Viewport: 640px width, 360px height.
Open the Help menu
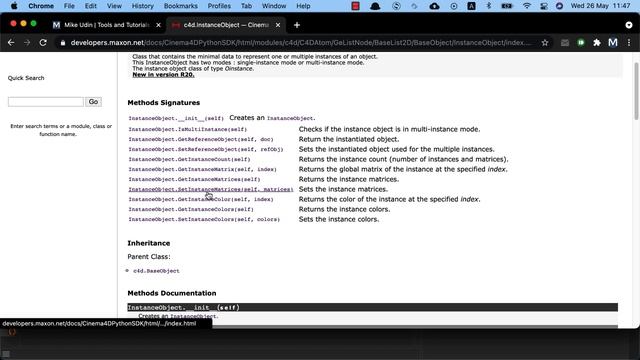303,6
